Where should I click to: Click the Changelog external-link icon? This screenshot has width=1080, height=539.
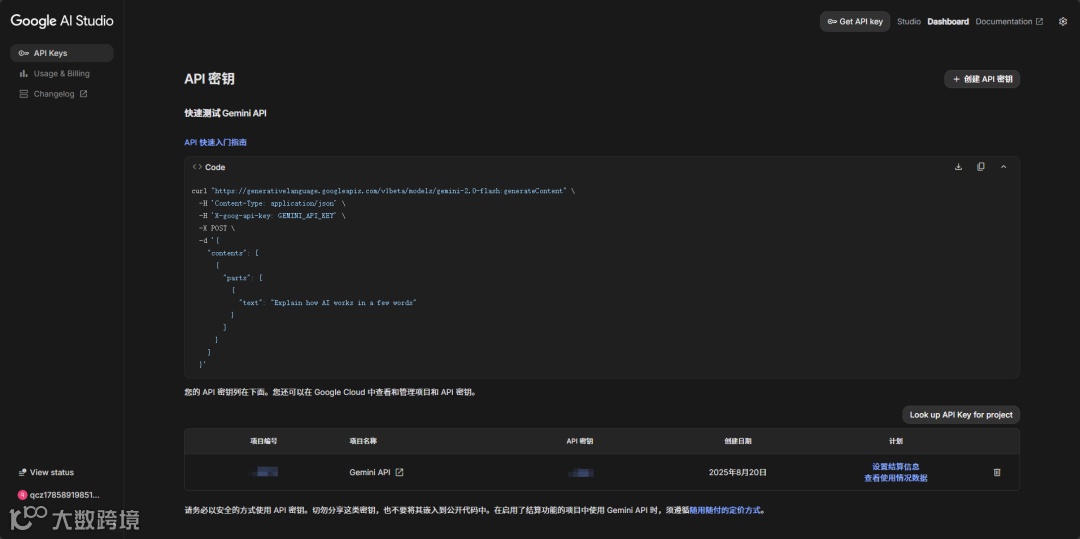point(83,94)
